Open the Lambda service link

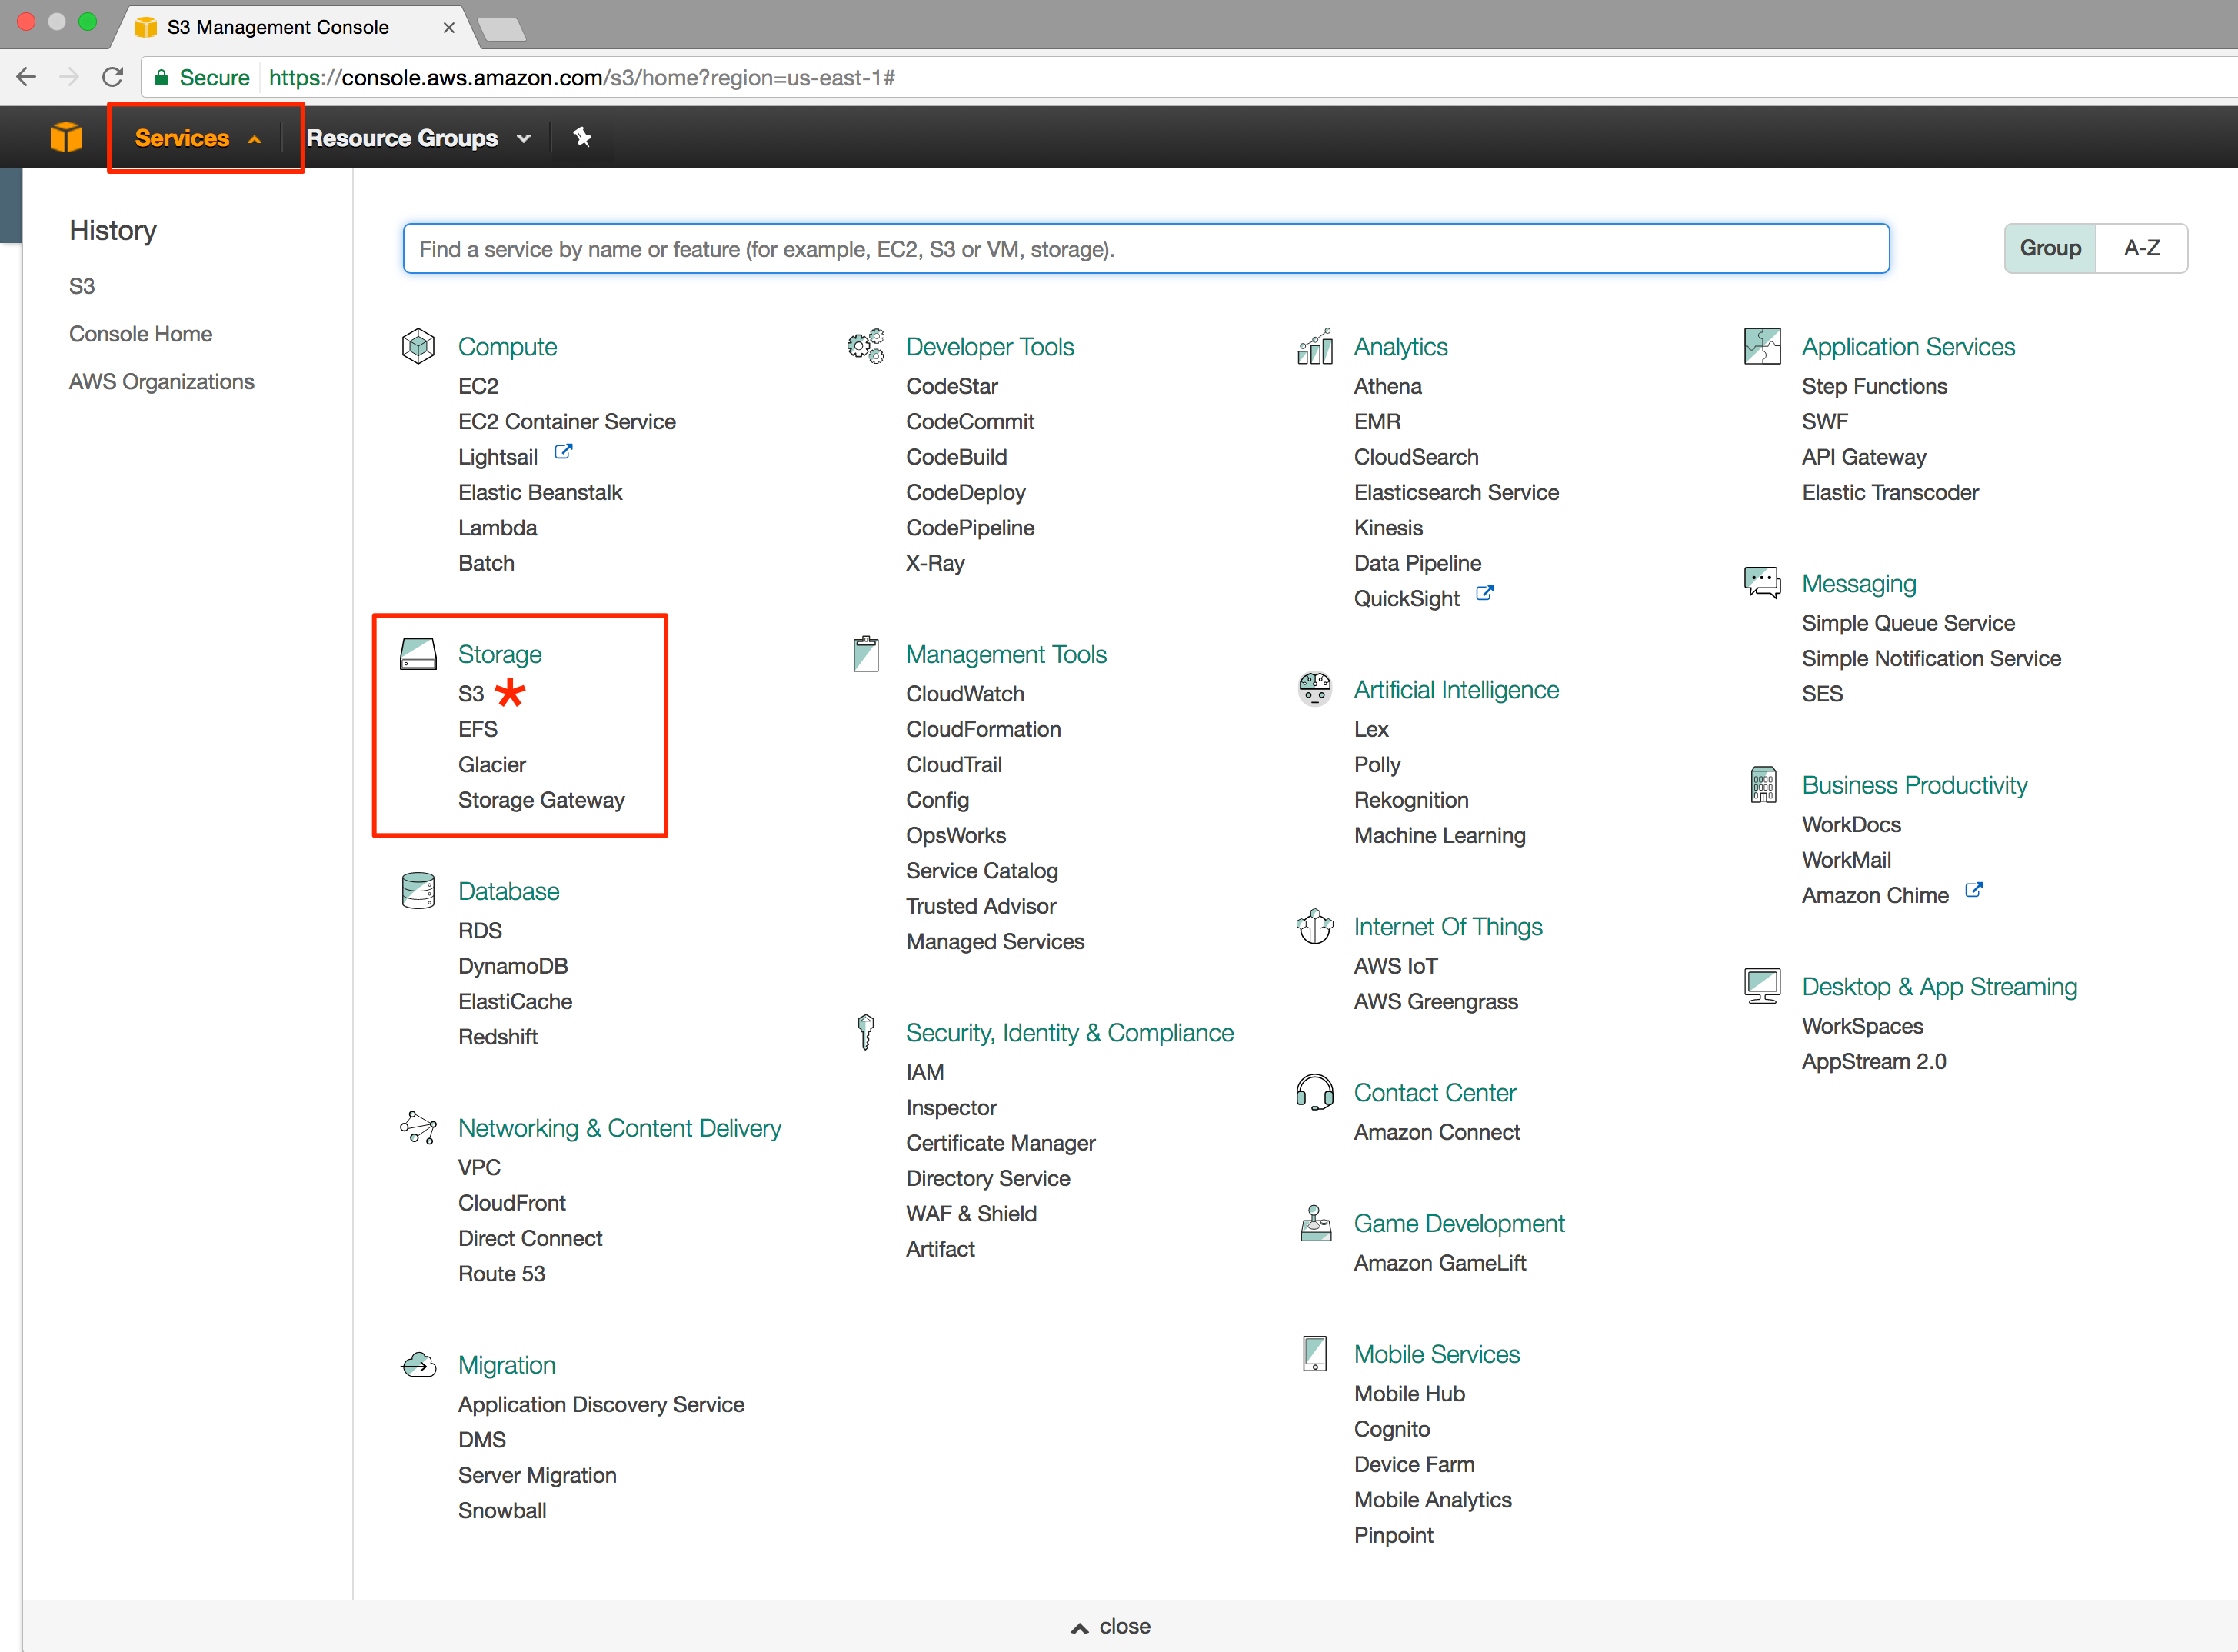497,527
